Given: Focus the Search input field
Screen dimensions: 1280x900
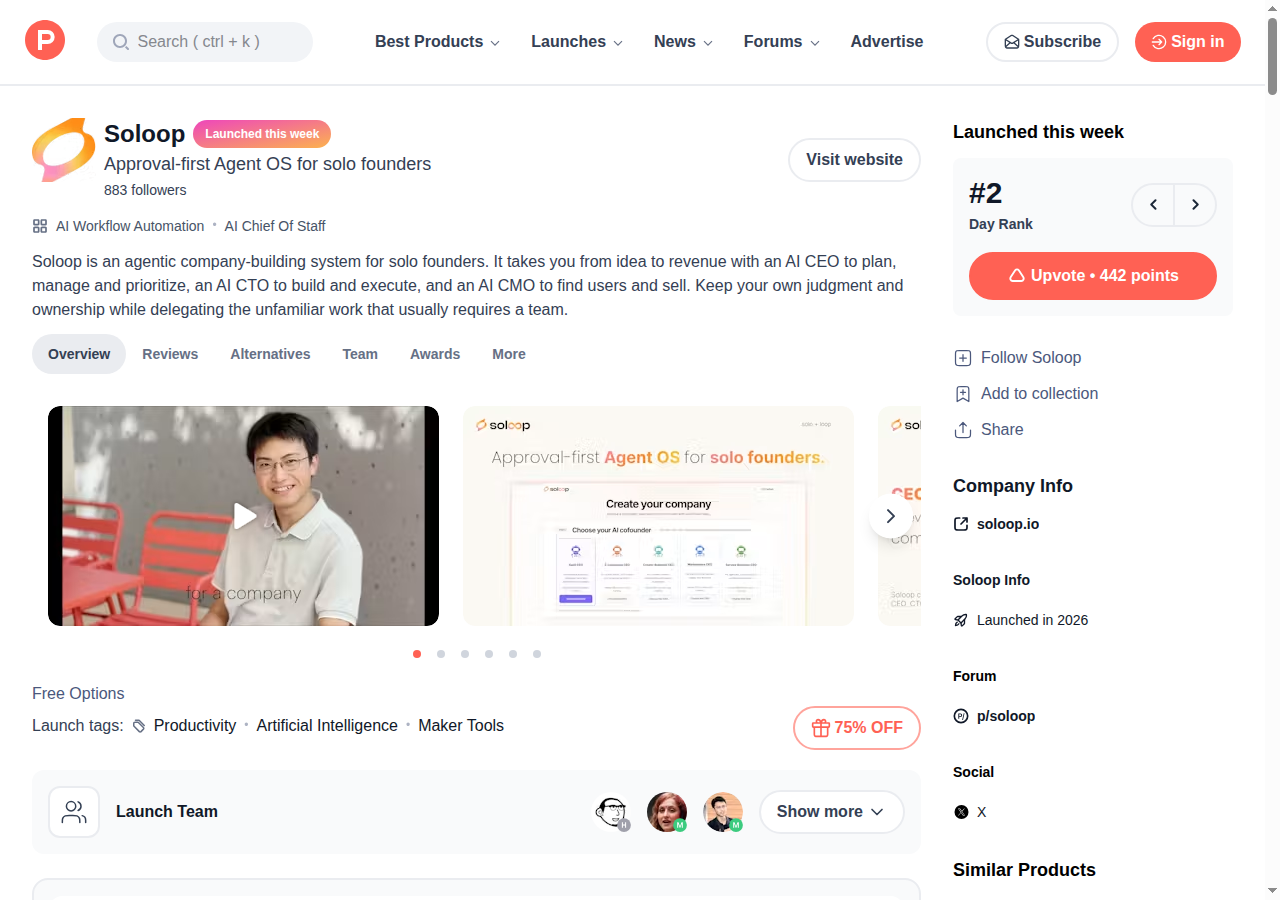Looking at the screenshot, I should point(205,42).
